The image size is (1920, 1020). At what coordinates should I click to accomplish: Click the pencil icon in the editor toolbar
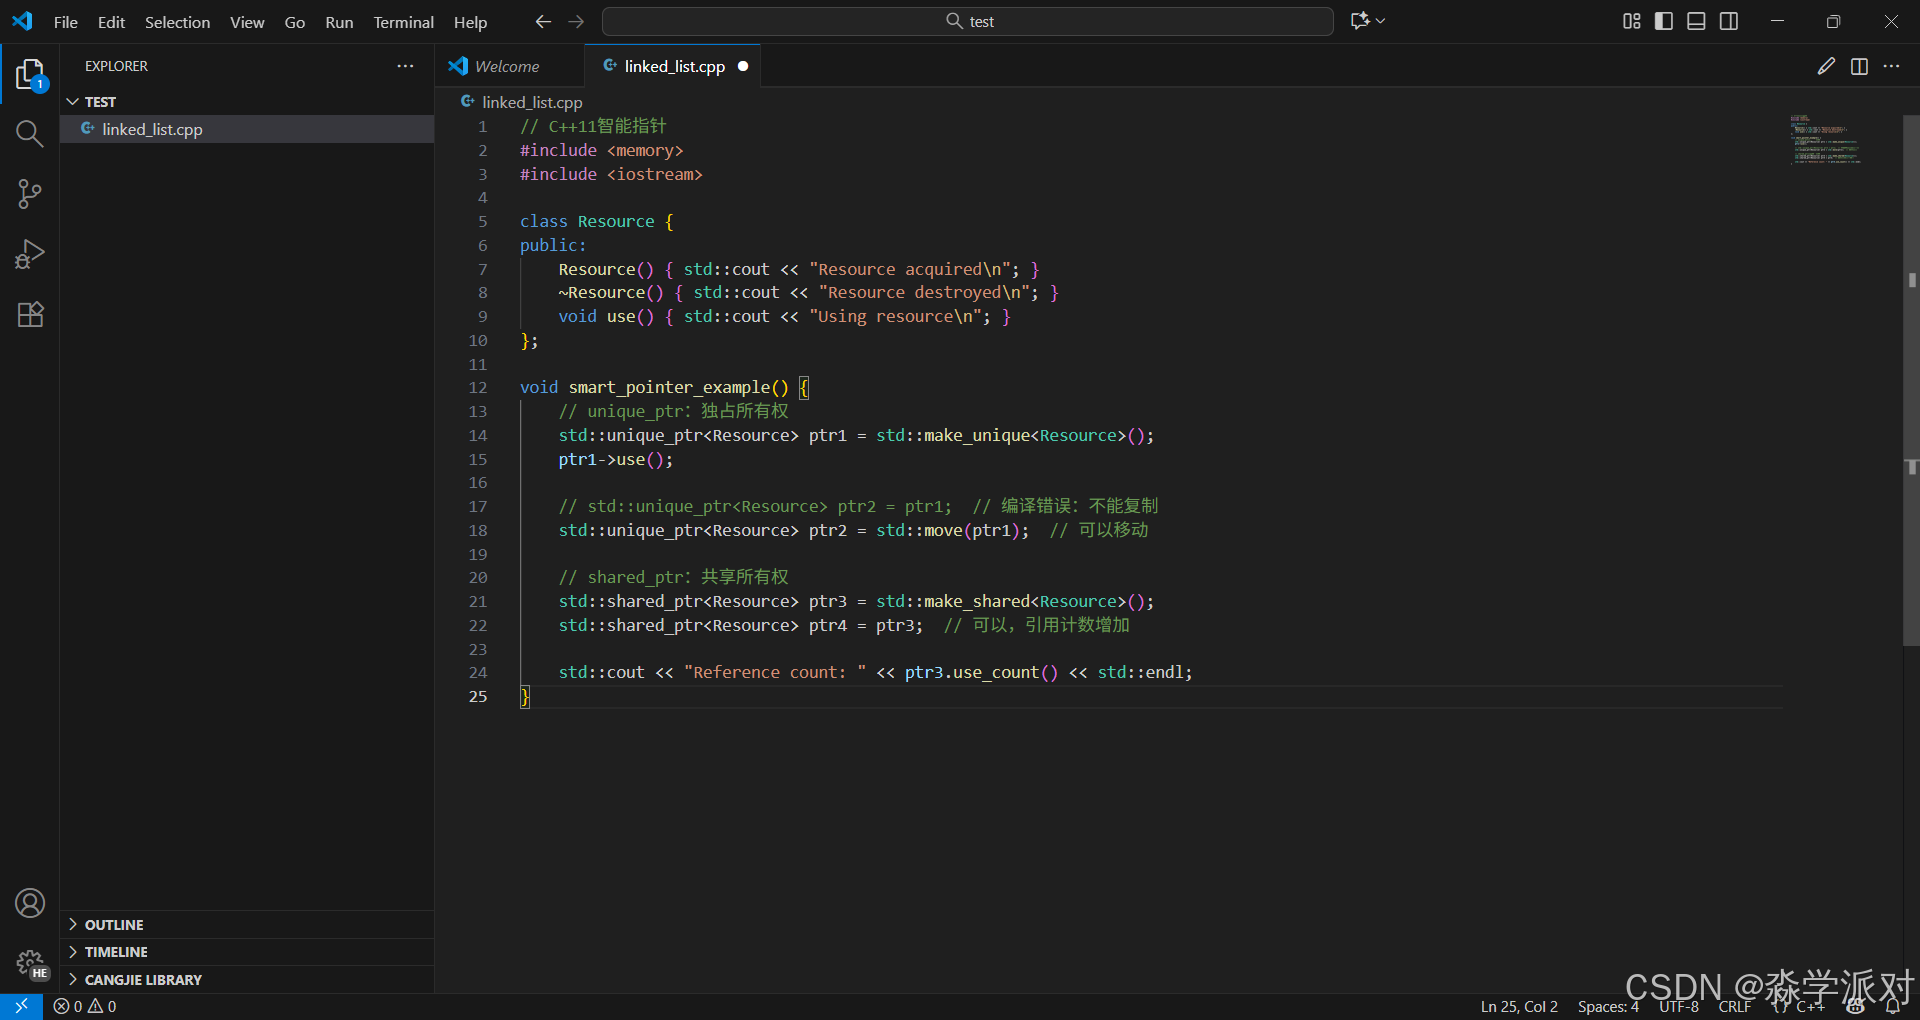click(1826, 66)
